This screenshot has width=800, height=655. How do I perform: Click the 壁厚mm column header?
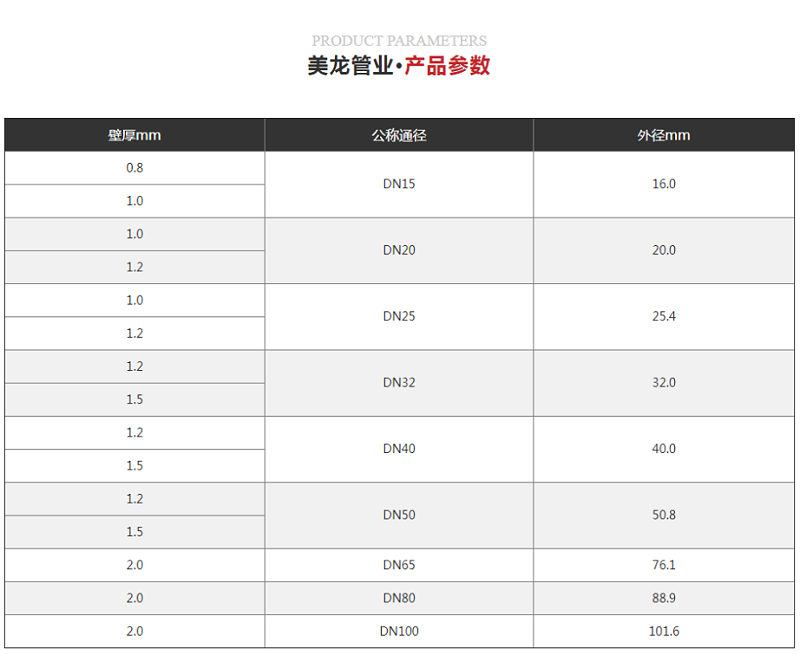pos(133,134)
